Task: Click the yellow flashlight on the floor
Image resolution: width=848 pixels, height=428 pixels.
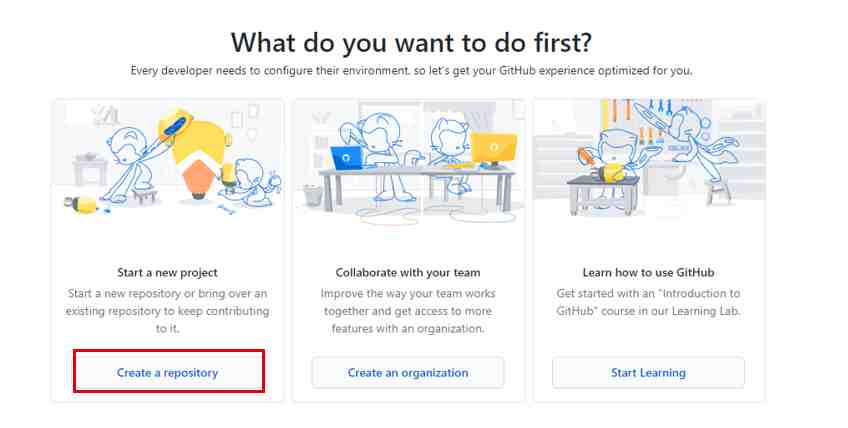Action: tap(82, 205)
